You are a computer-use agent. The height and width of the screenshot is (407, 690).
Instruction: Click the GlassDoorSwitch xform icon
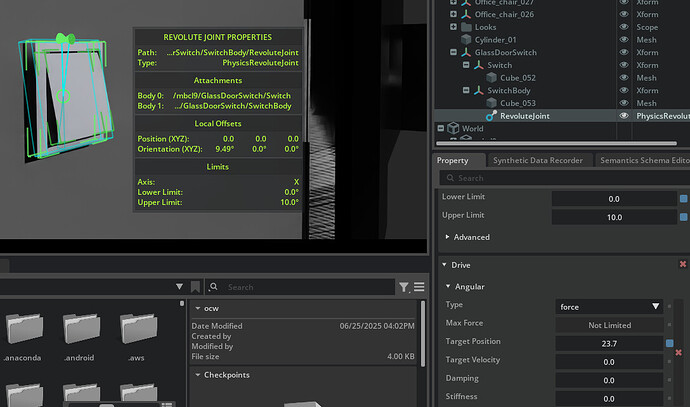(466, 52)
